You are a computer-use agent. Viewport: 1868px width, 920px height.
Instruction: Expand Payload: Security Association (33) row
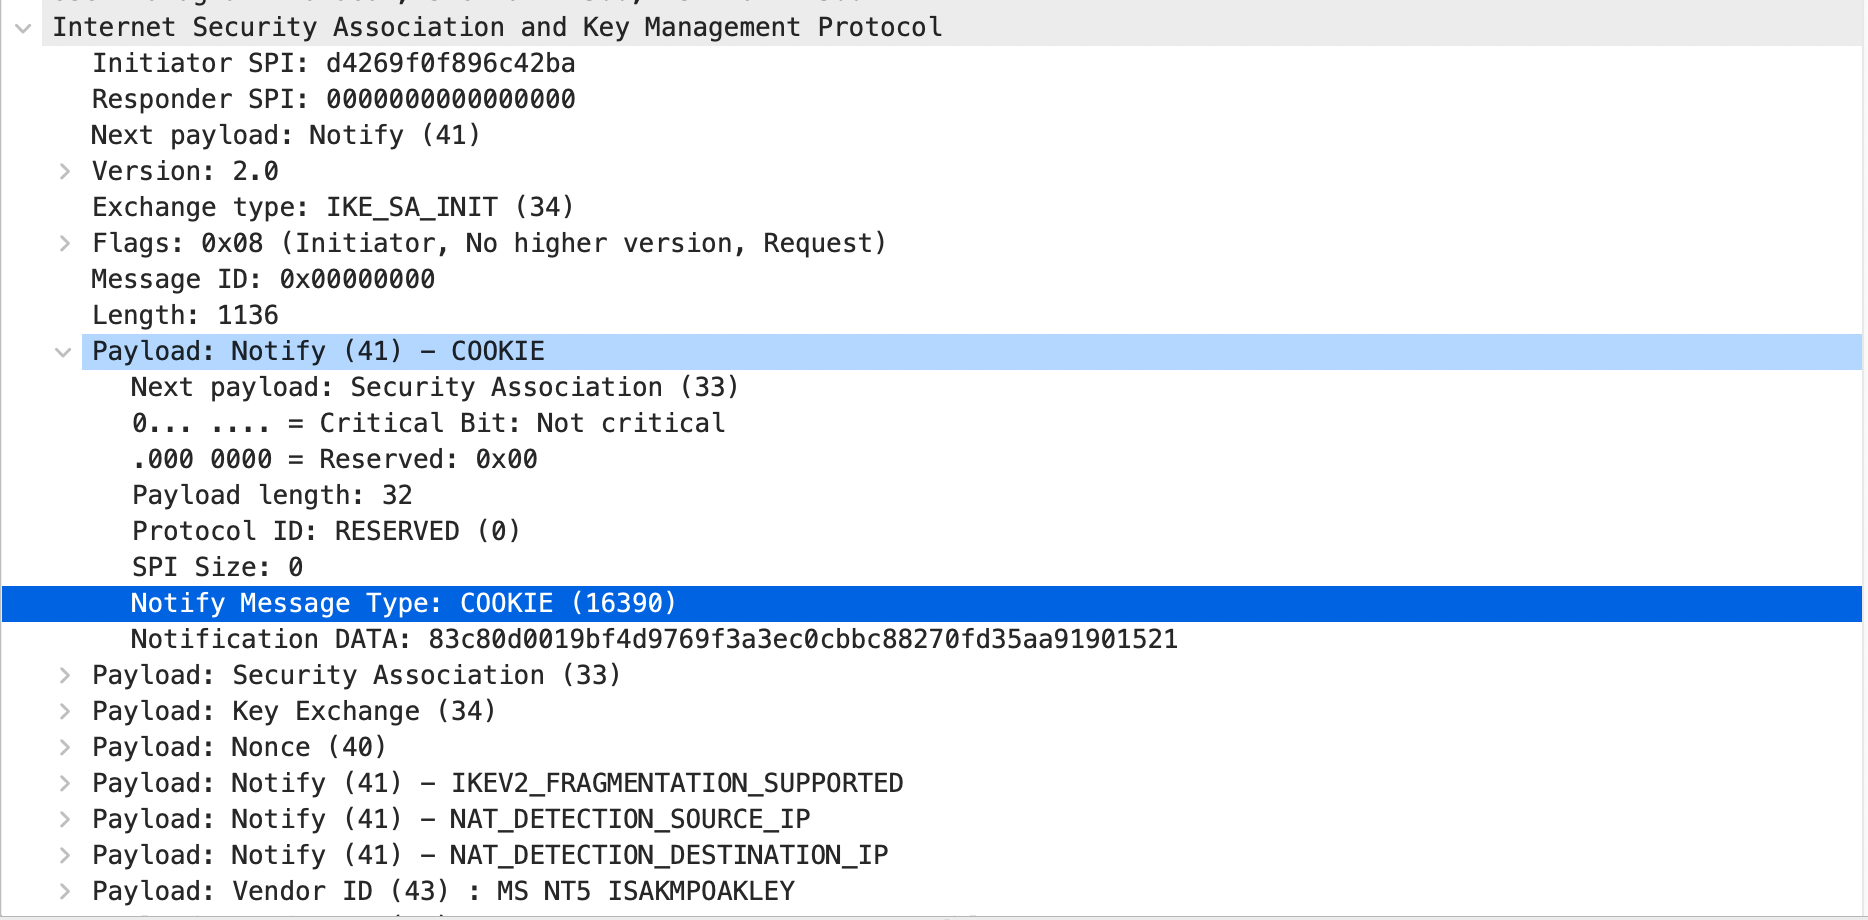[65, 676]
